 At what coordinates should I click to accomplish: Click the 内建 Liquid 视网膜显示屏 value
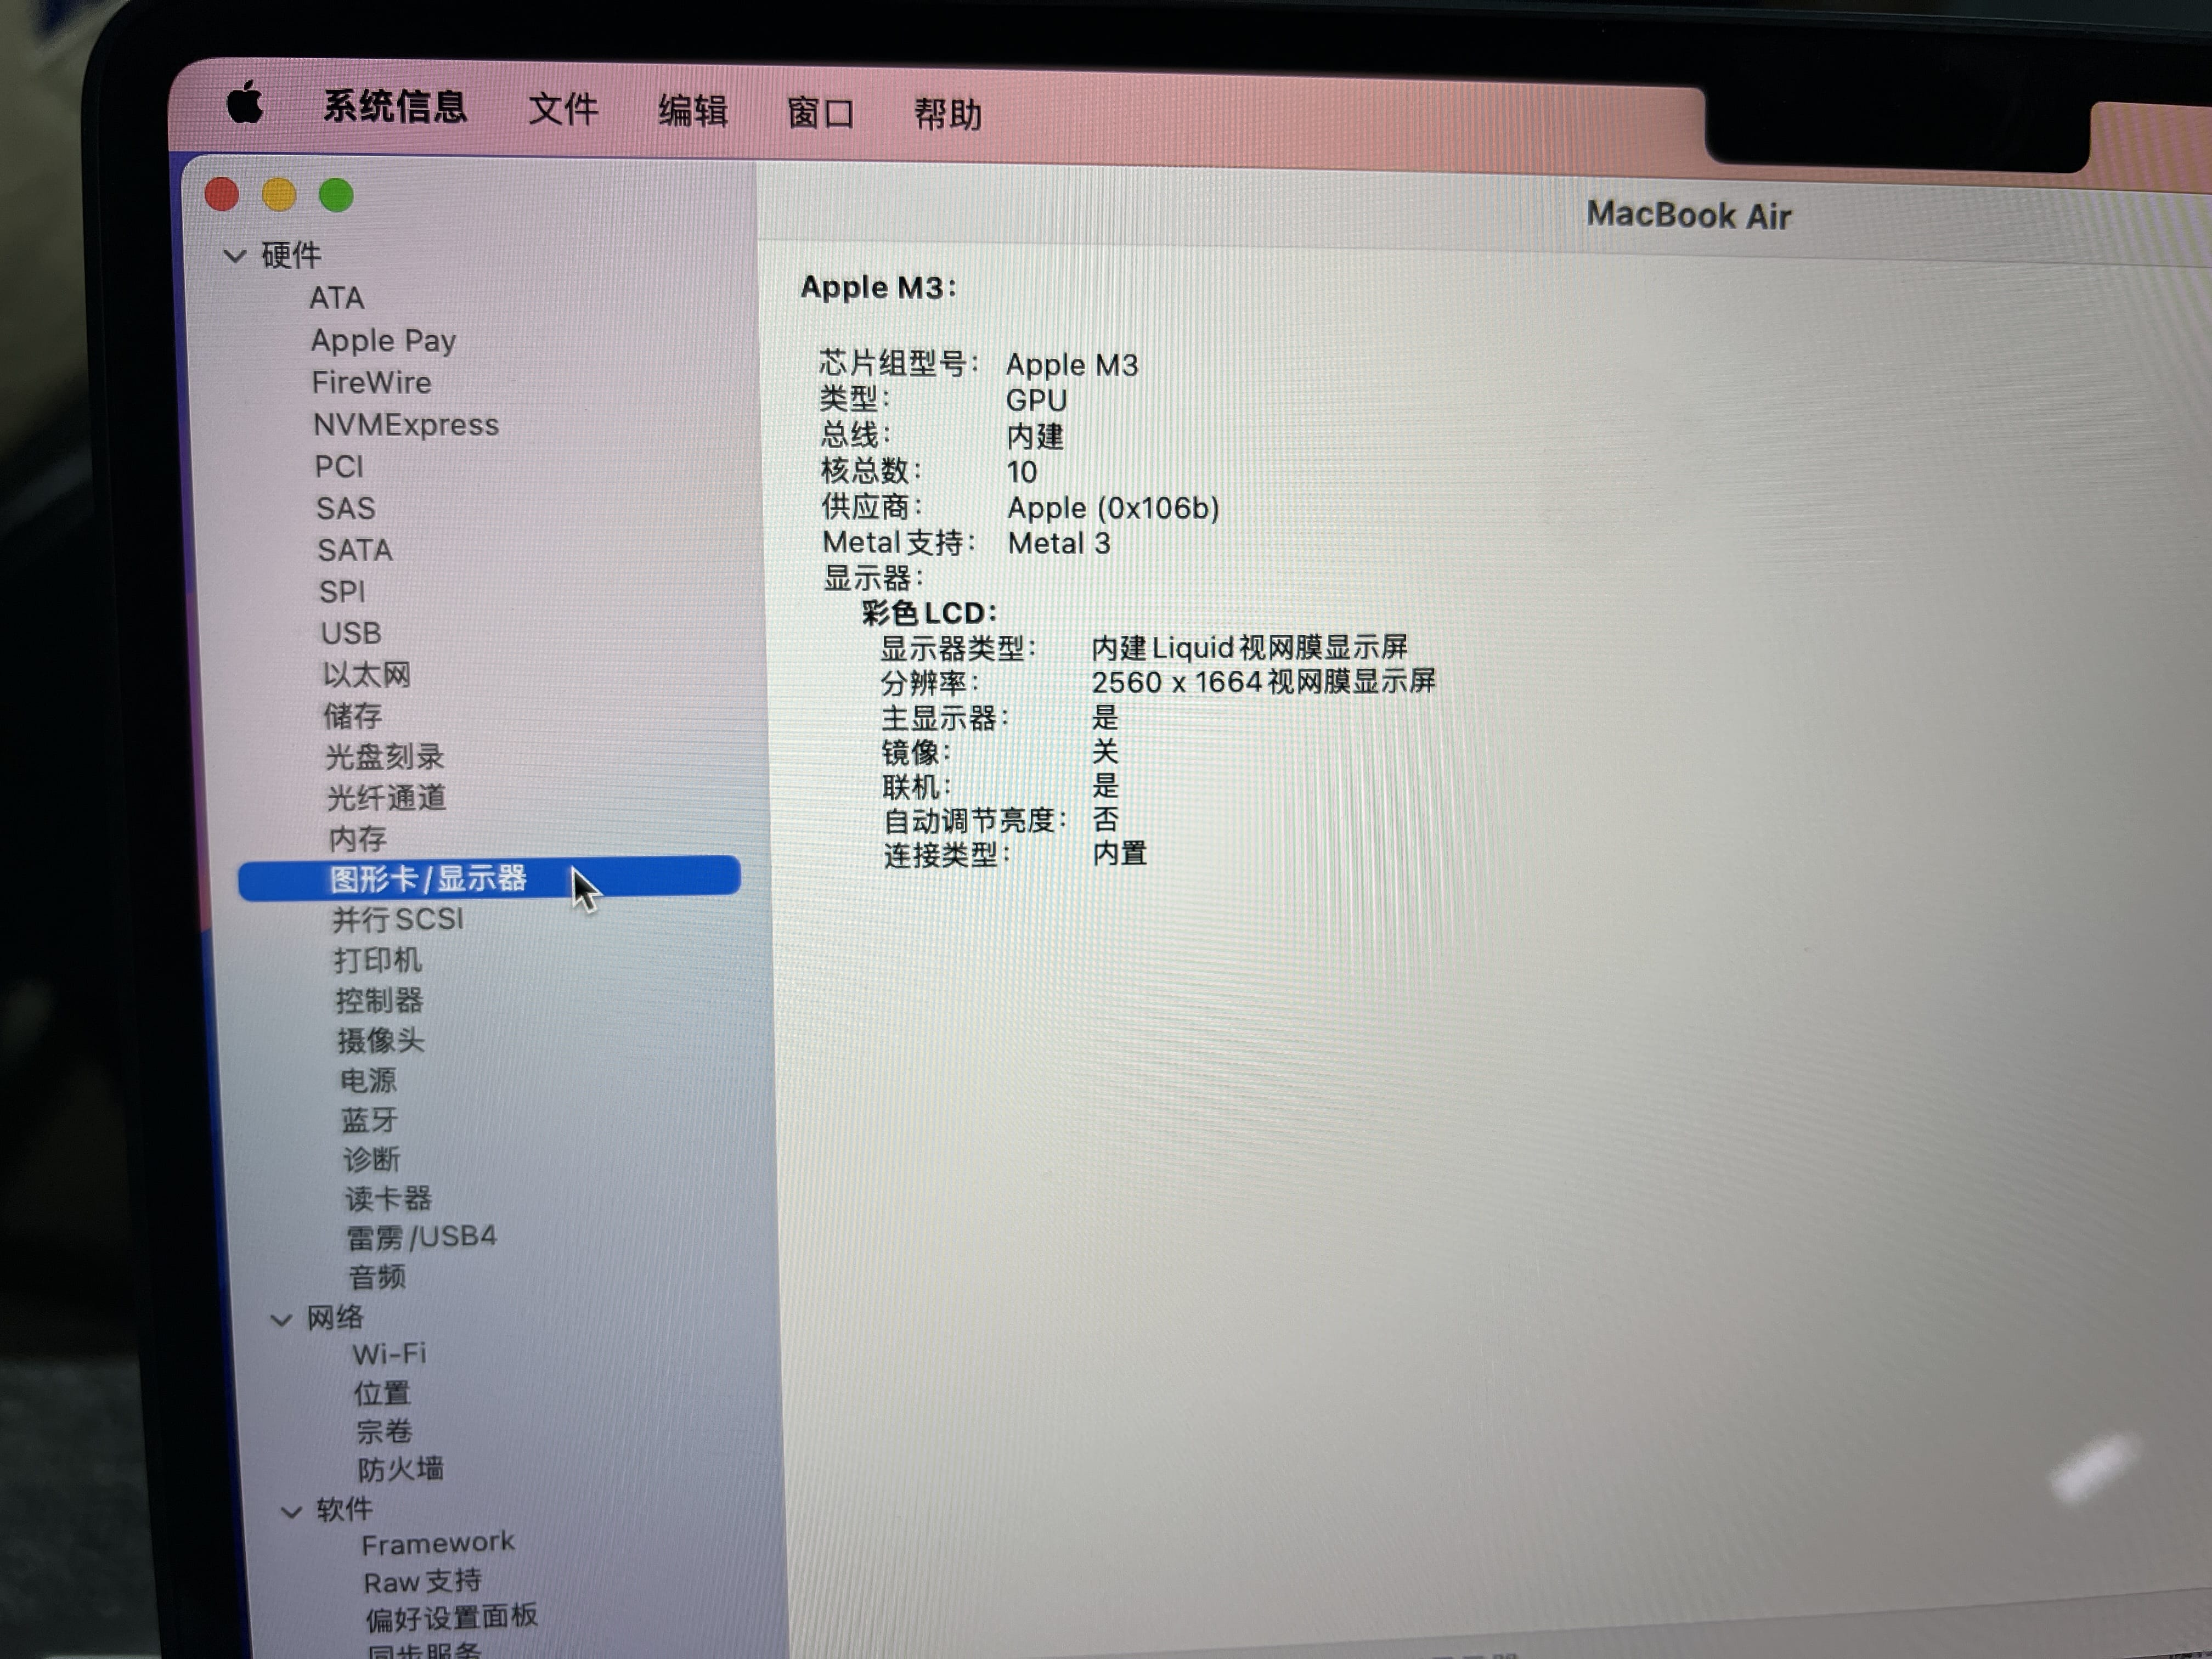coord(1250,648)
